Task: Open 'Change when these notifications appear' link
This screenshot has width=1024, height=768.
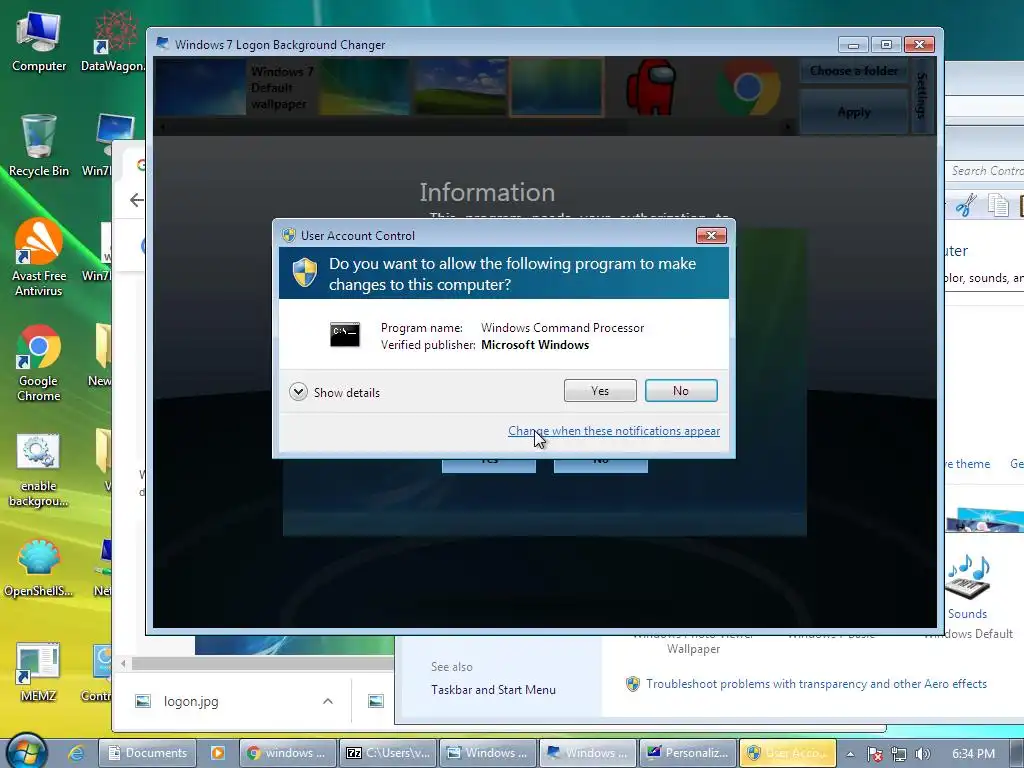Action: [x=614, y=431]
